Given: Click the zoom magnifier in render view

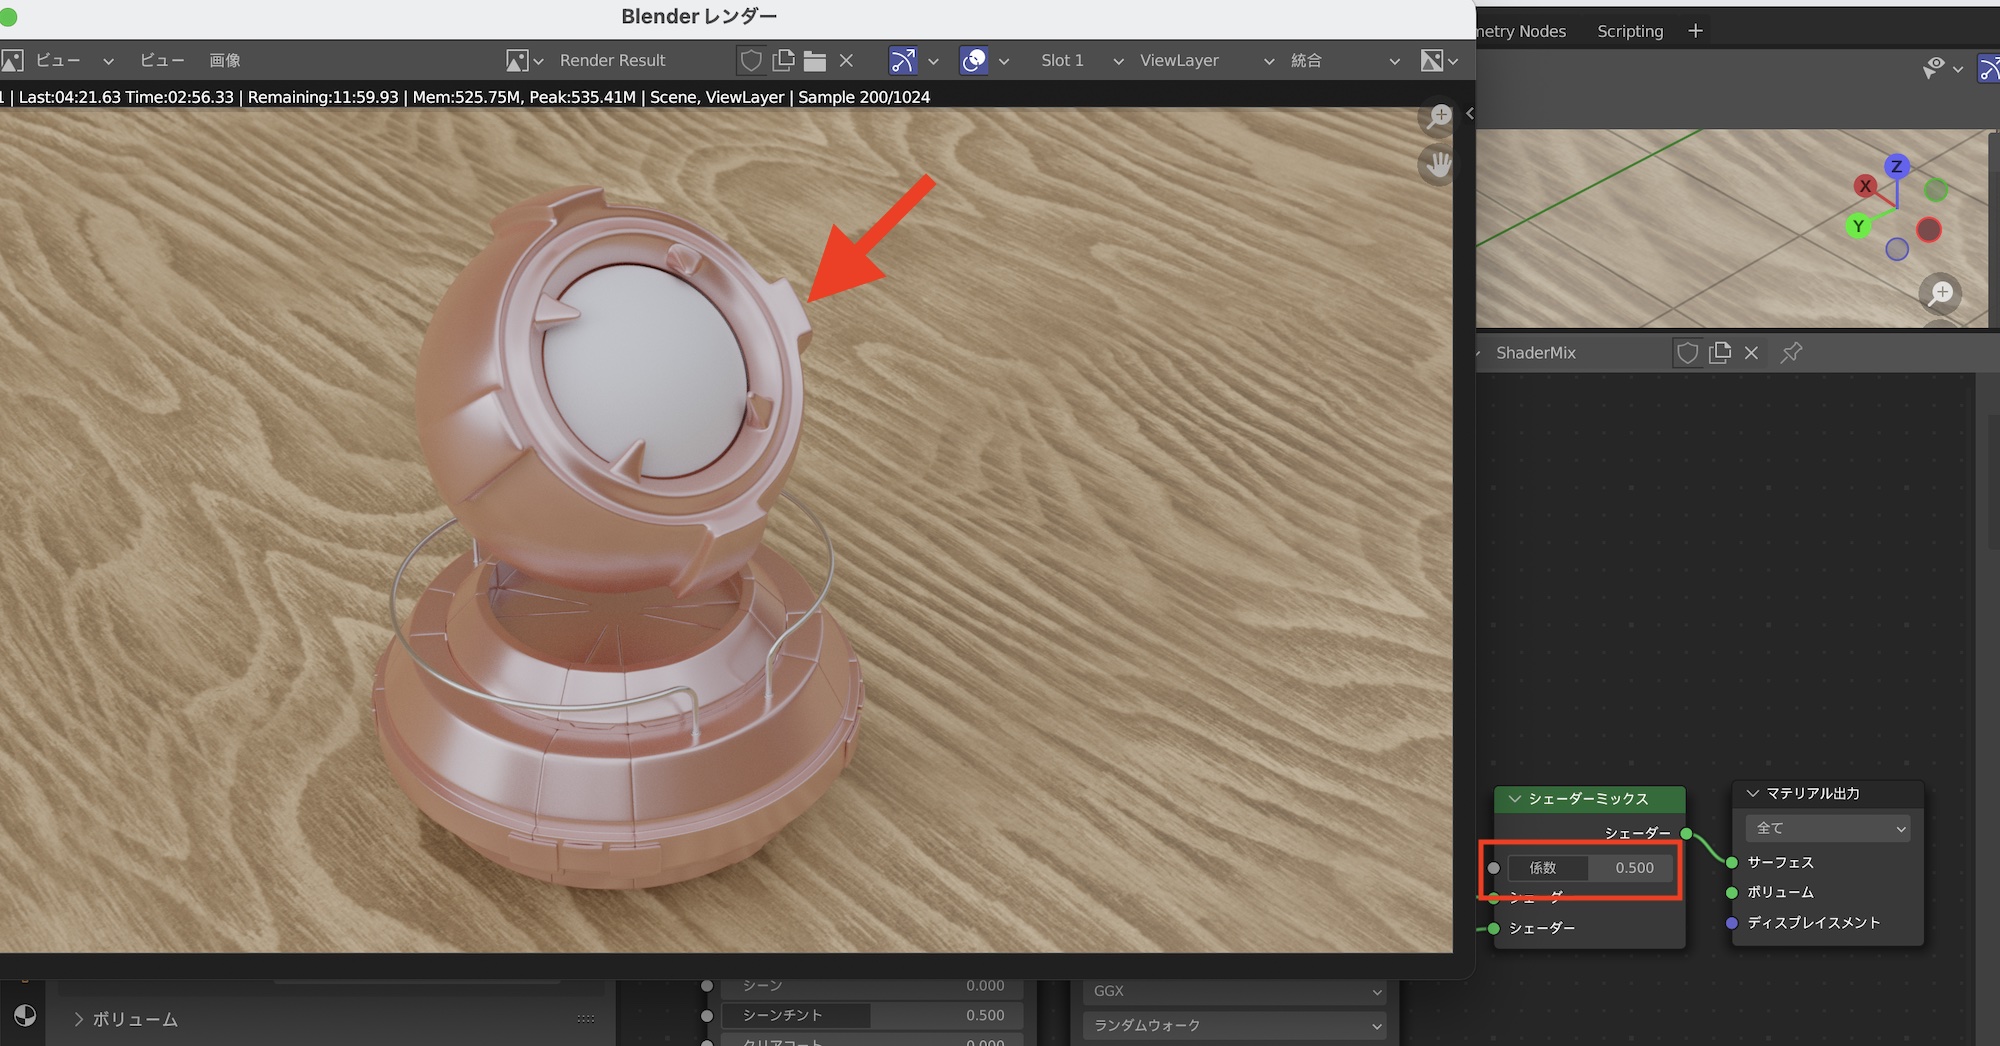Looking at the screenshot, I should pyautogui.click(x=1438, y=117).
